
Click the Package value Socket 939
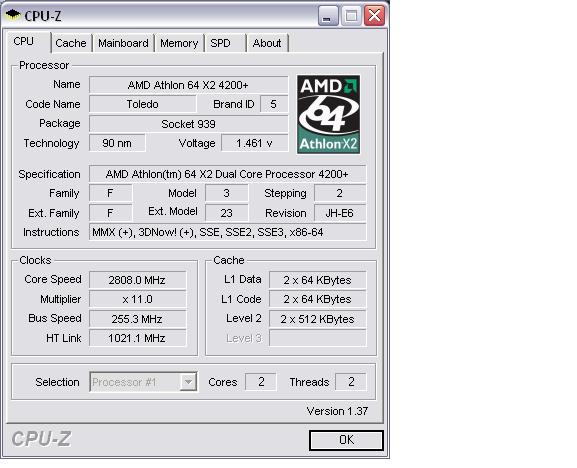[x=188, y=124]
